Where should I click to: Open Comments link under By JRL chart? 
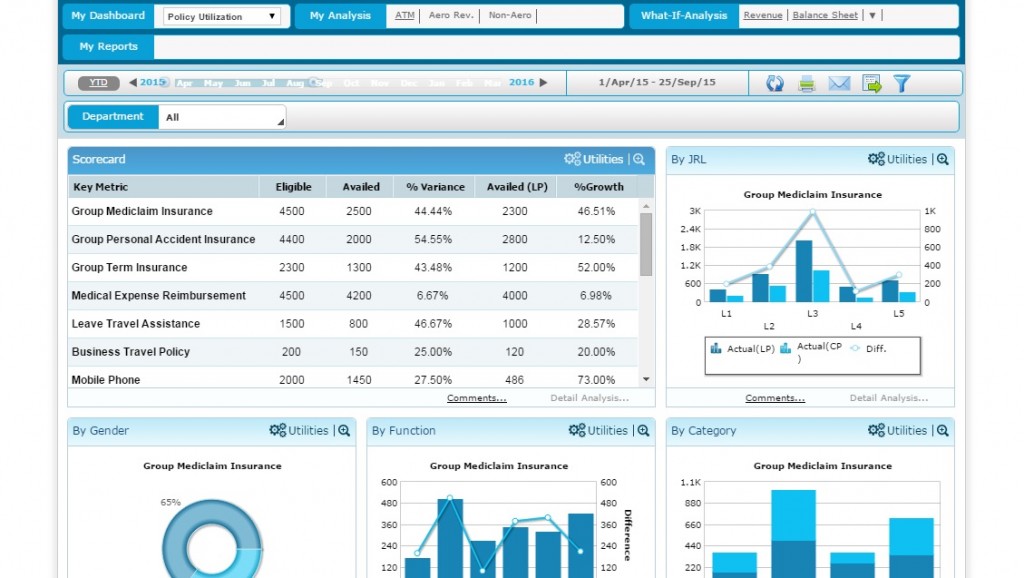775,398
